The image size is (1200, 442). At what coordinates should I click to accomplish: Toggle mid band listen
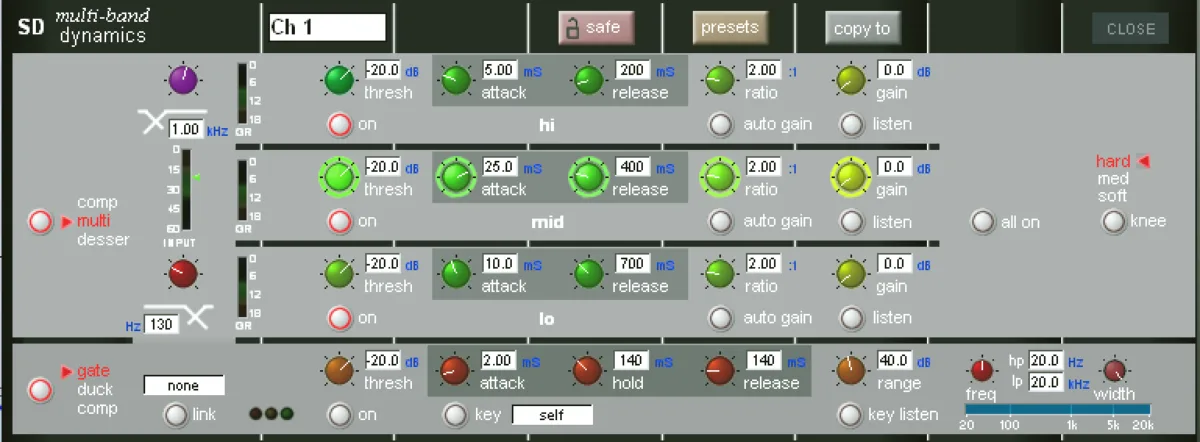(x=852, y=221)
